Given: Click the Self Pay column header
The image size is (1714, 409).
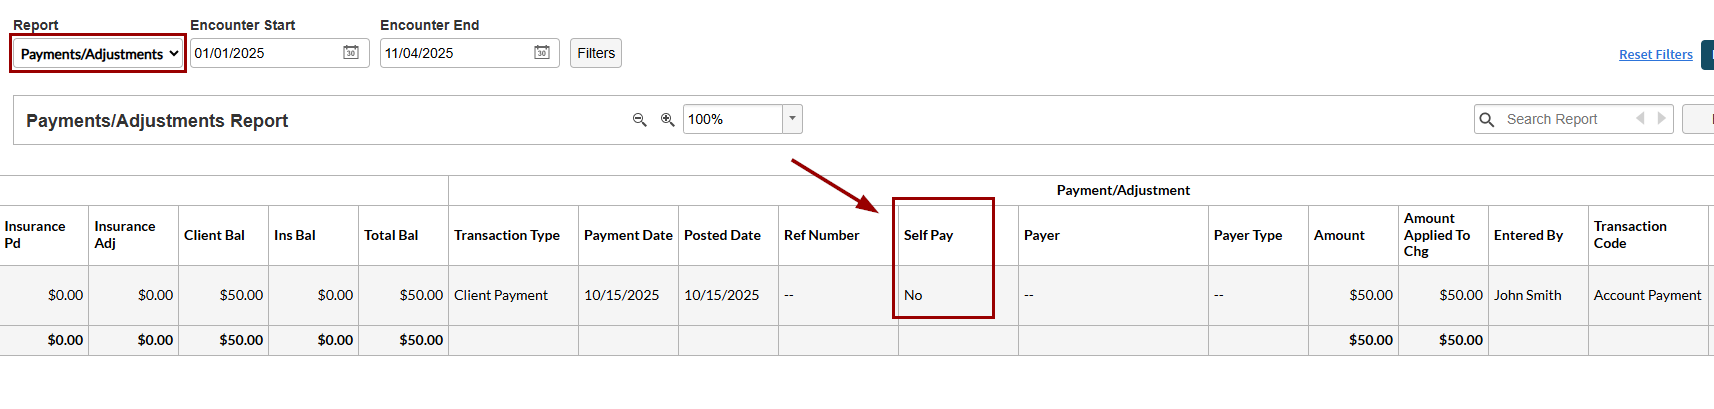Looking at the screenshot, I should (928, 236).
